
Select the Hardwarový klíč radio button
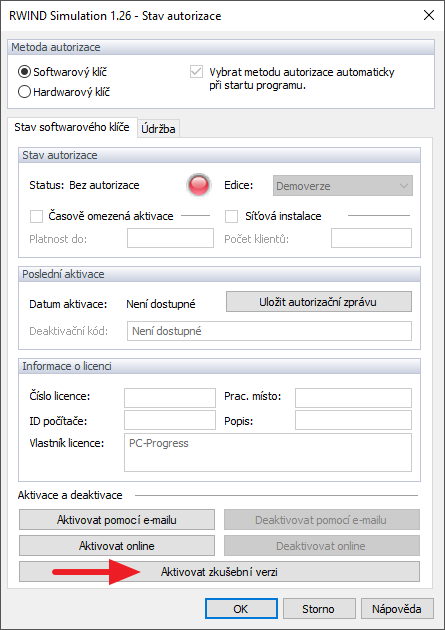point(24,92)
